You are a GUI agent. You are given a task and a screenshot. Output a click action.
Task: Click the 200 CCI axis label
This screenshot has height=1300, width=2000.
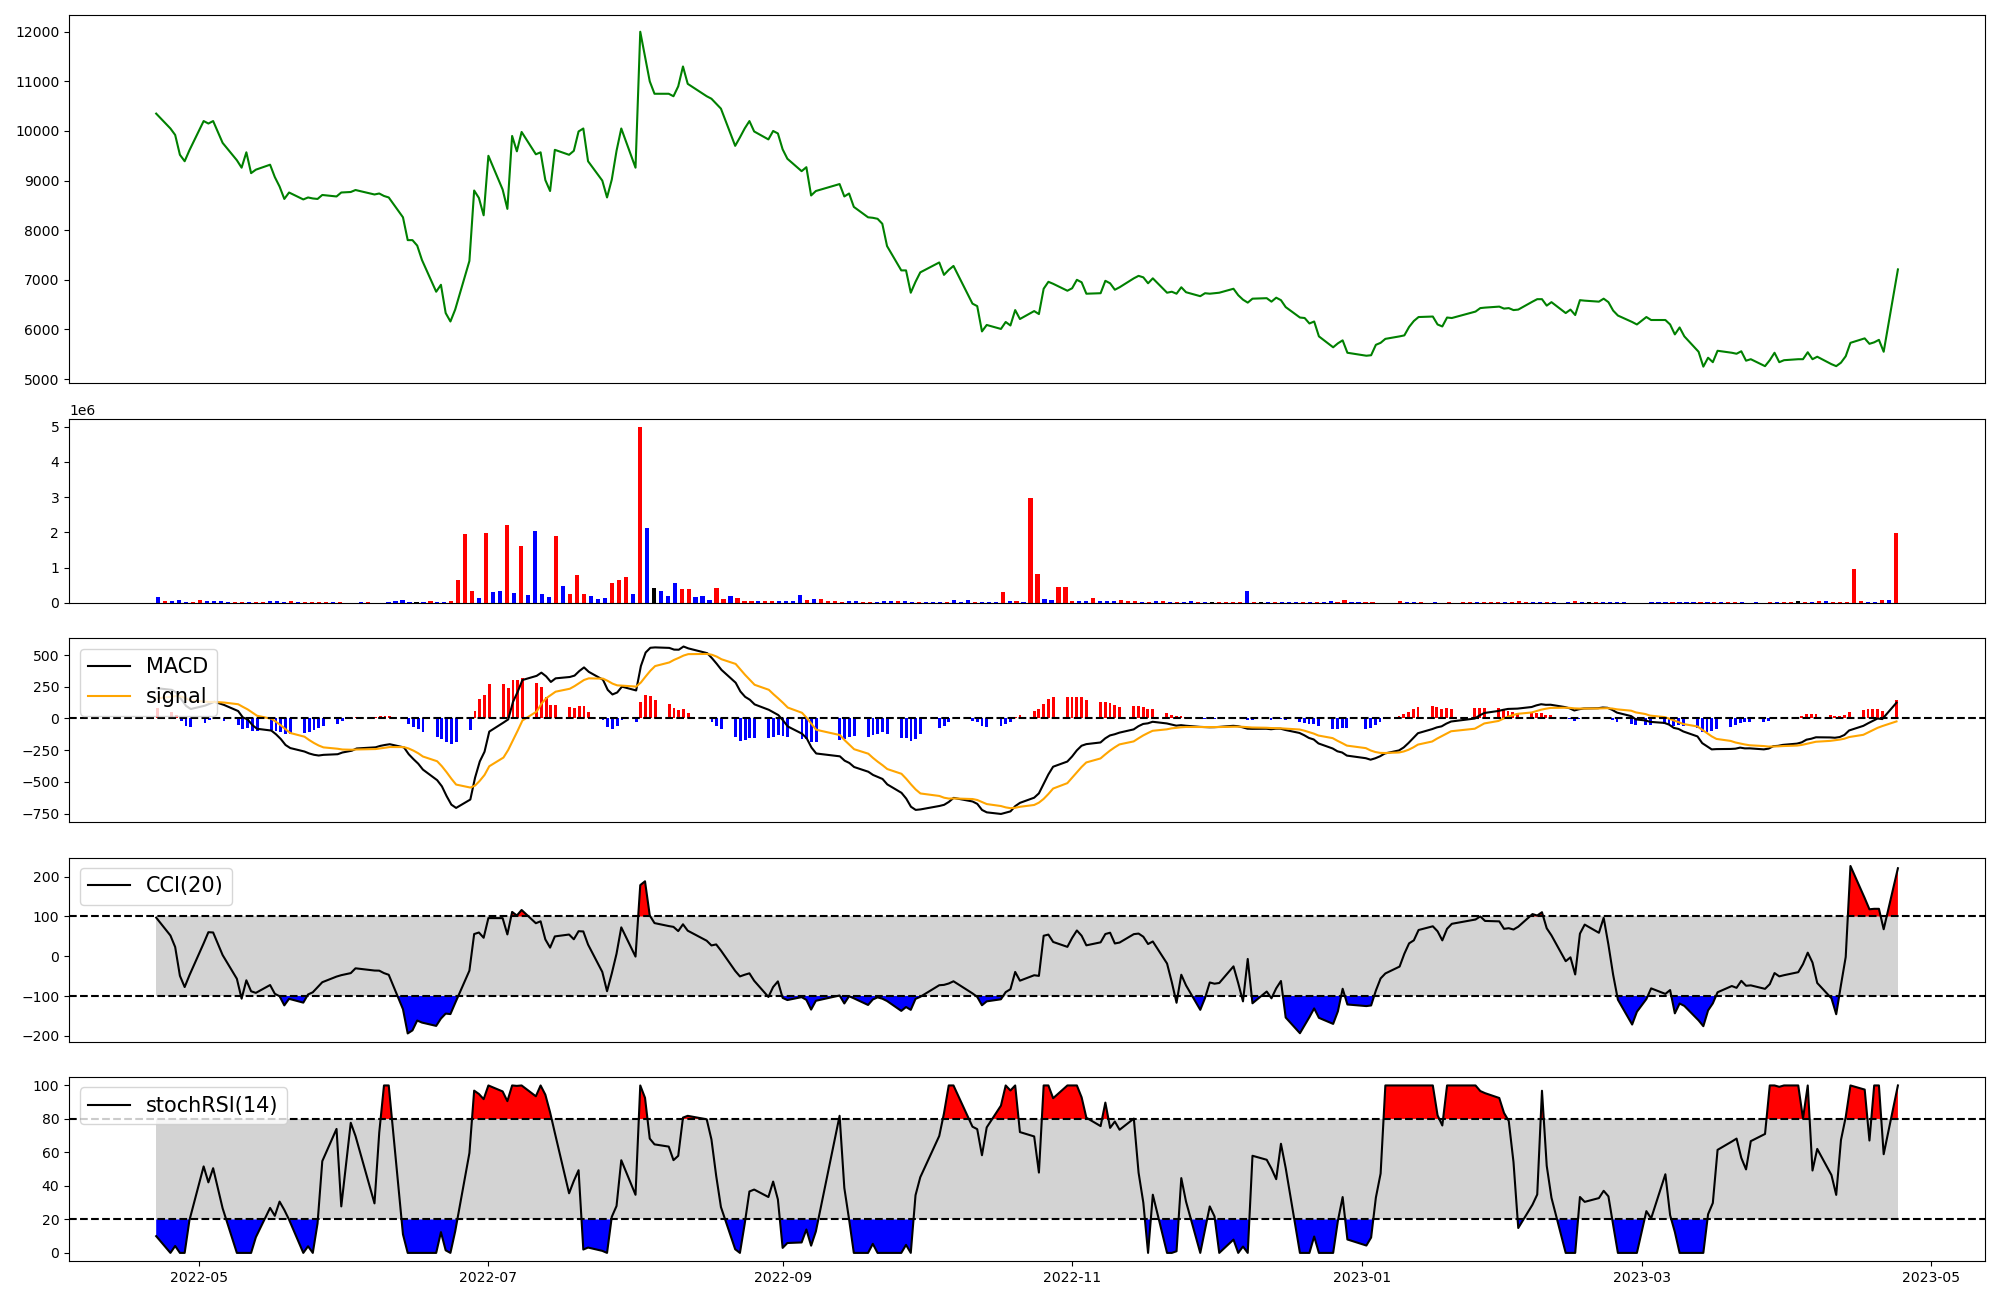pos(47,877)
